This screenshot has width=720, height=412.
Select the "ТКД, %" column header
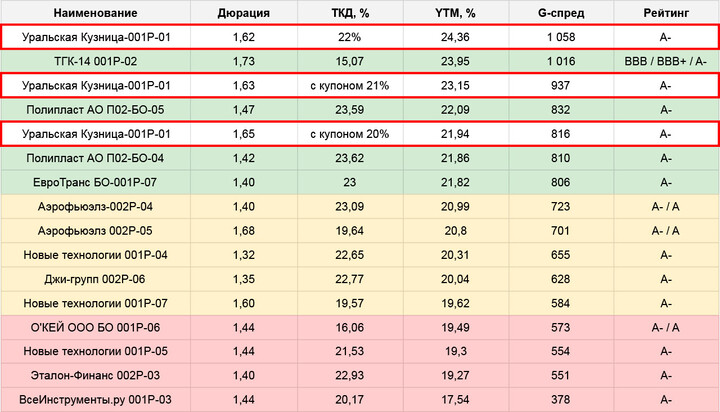pos(350,13)
